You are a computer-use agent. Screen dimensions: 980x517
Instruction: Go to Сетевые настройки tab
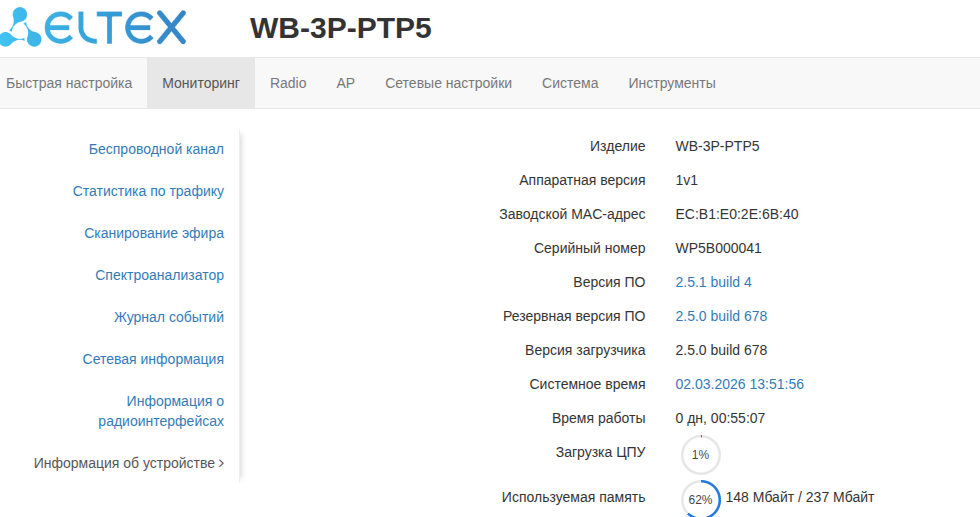pos(448,83)
